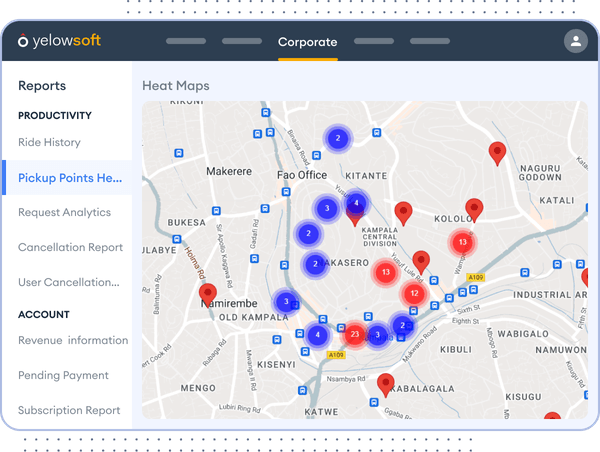Click the WABIGALO map label
This screenshot has width=600, height=452.
pos(523,334)
